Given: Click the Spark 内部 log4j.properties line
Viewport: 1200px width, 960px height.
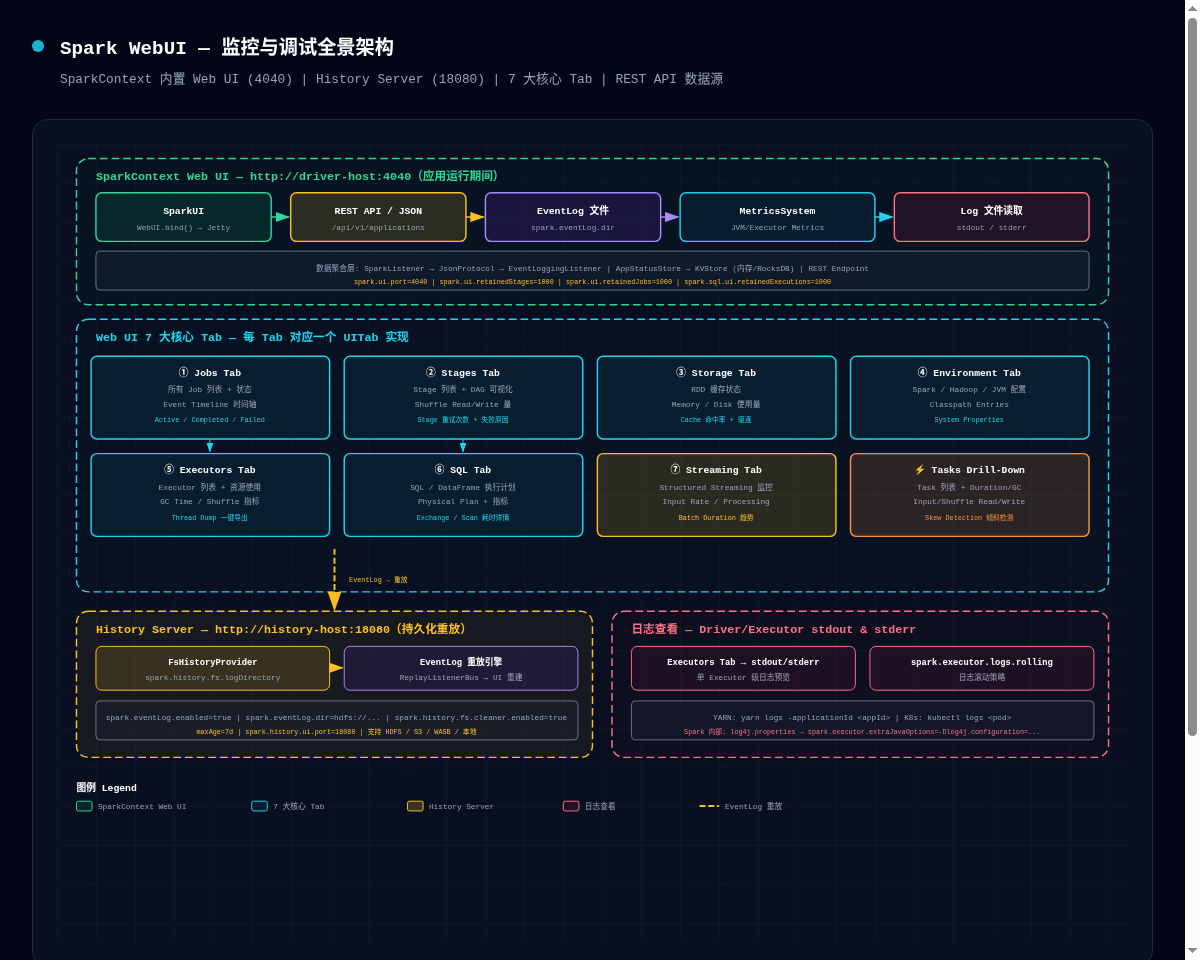Looking at the screenshot, I should 862,732.
